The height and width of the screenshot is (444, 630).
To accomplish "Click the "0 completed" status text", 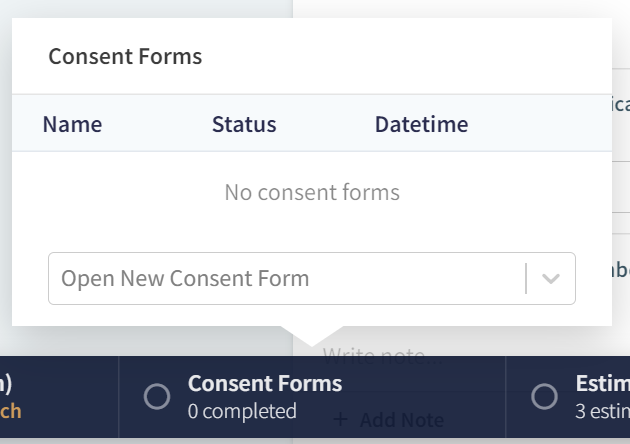I will coord(242,411).
